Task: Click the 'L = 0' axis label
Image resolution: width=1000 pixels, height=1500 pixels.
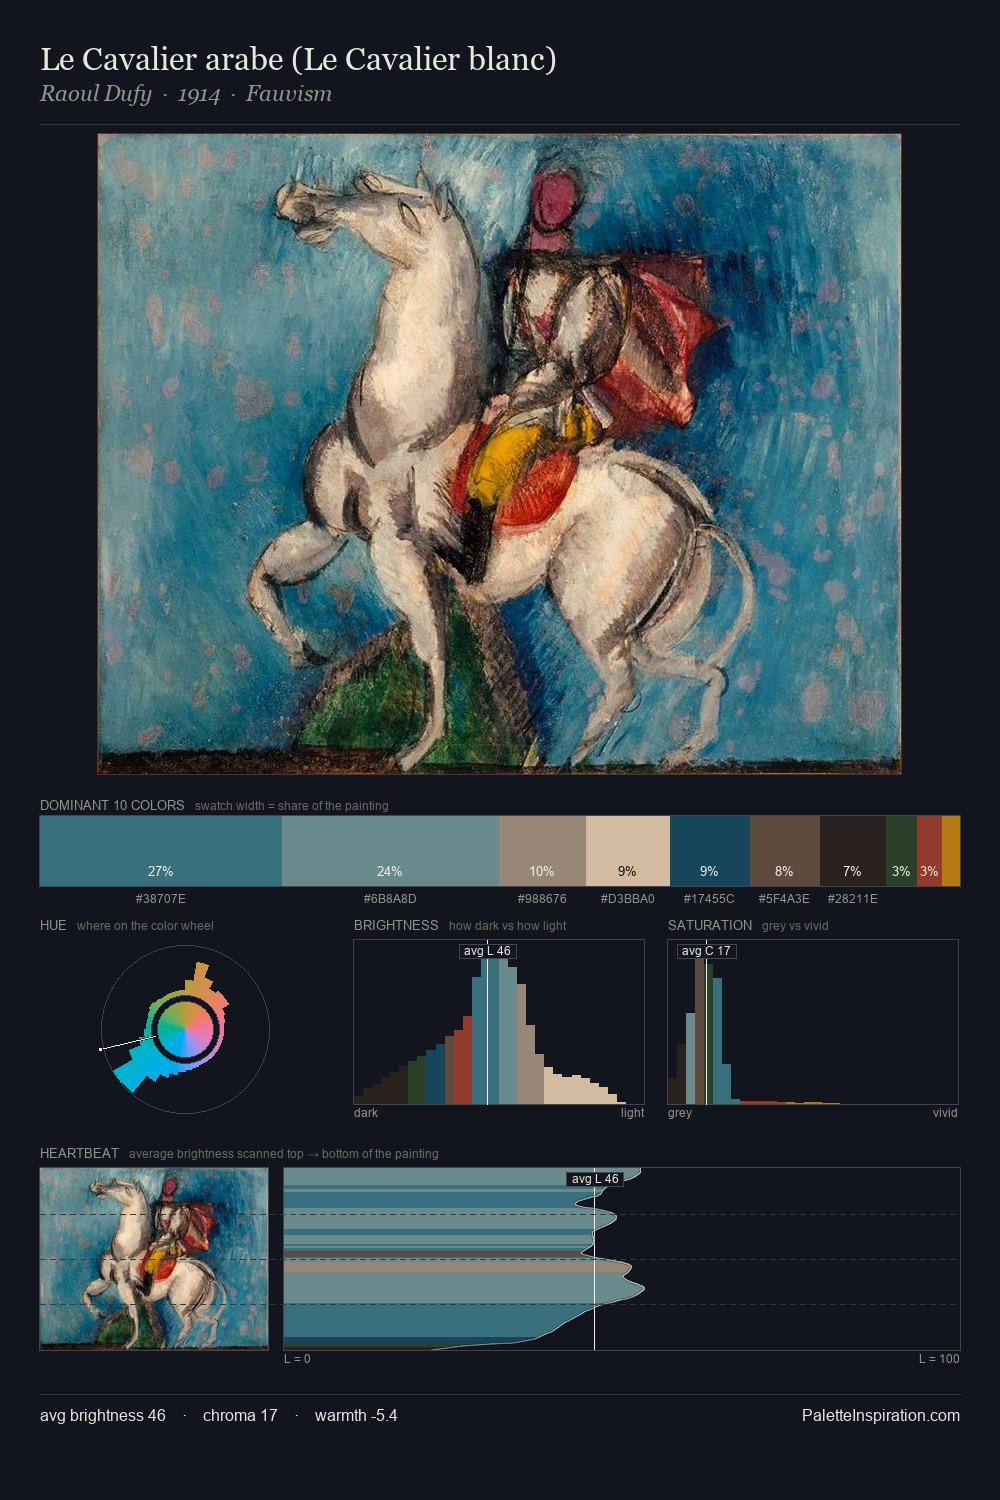Action: (297, 1359)
